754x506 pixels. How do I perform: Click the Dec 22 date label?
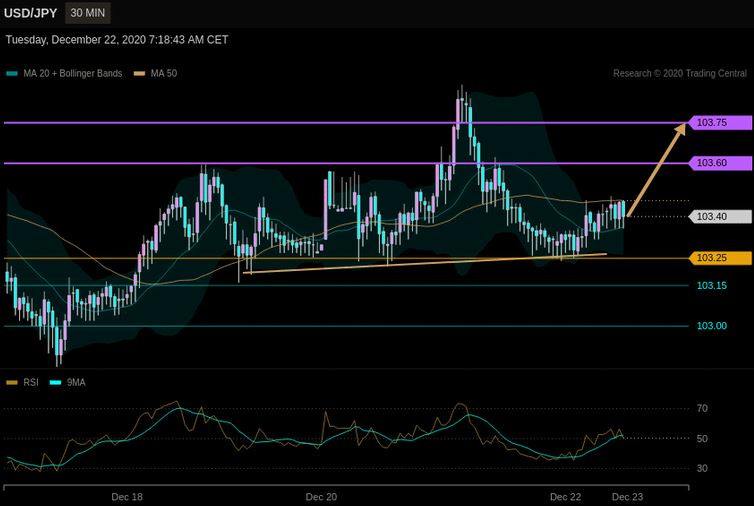click(566, 497)
